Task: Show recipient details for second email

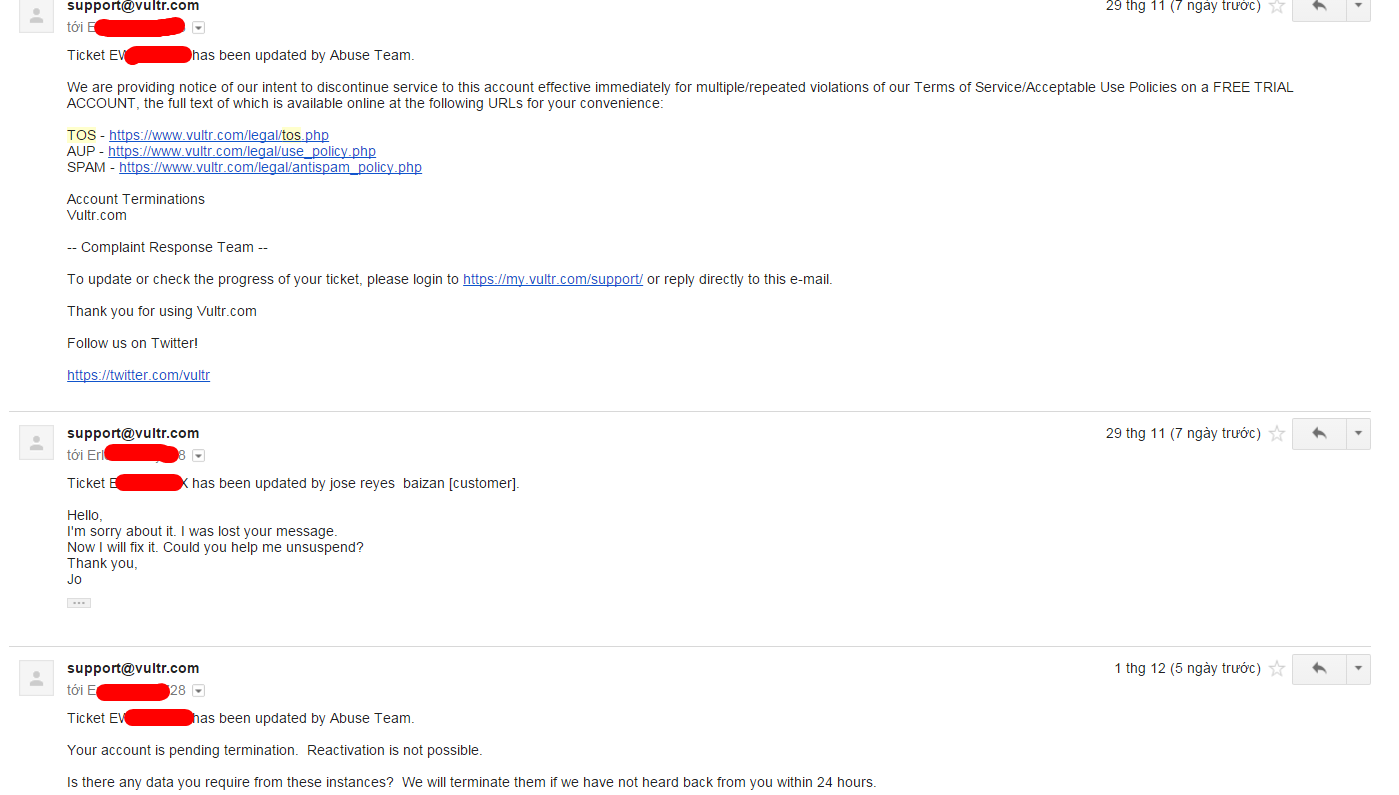Action: tap(198, 456)
